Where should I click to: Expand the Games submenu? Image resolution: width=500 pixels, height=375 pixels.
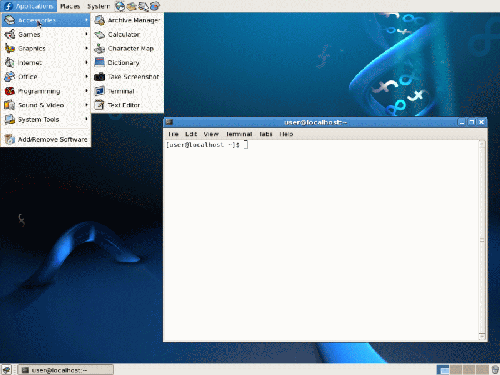pyautogui.click(x=46, y=34)
